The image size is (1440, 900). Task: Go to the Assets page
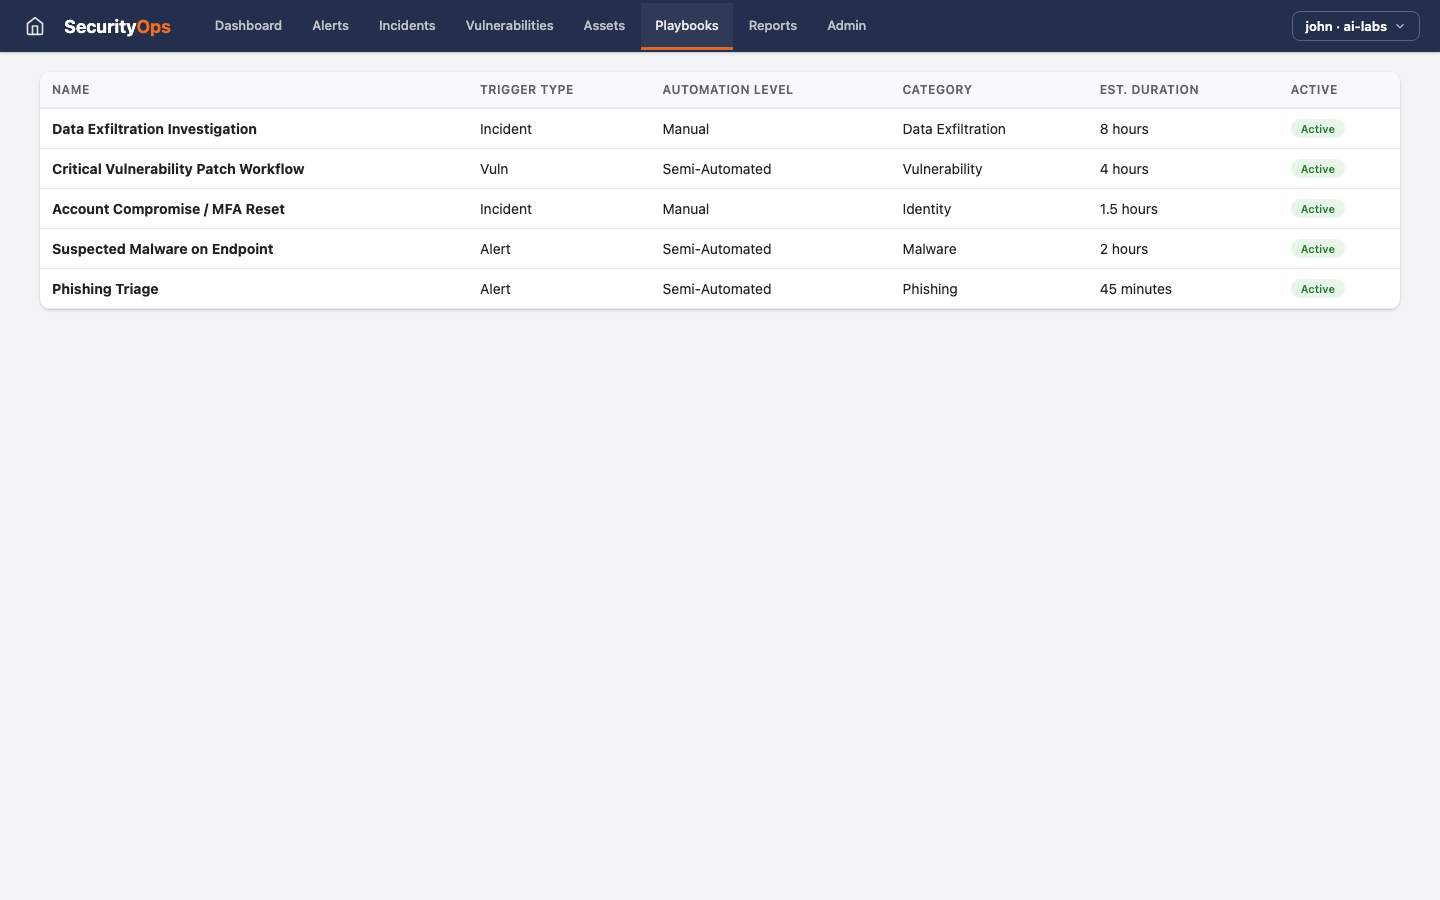point(604,26)
